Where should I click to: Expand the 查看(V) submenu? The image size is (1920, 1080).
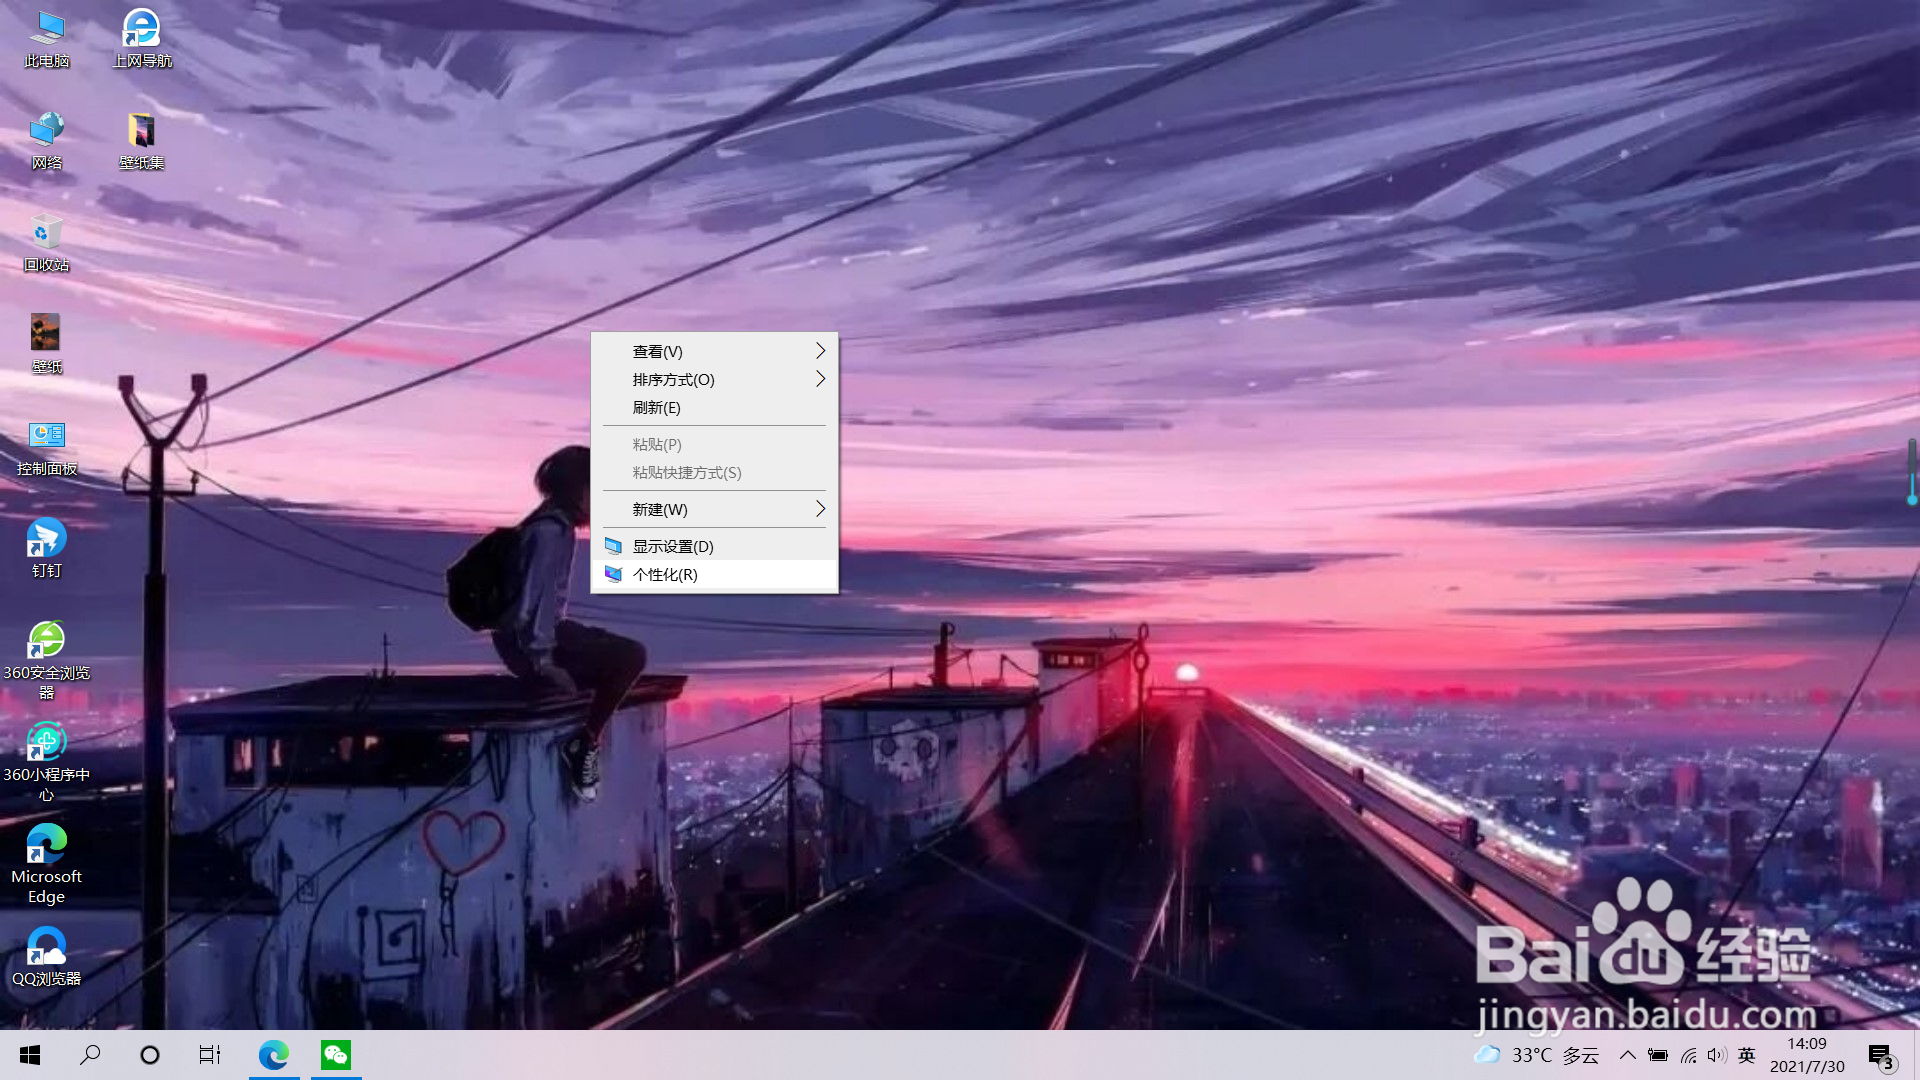pos(657,351)
